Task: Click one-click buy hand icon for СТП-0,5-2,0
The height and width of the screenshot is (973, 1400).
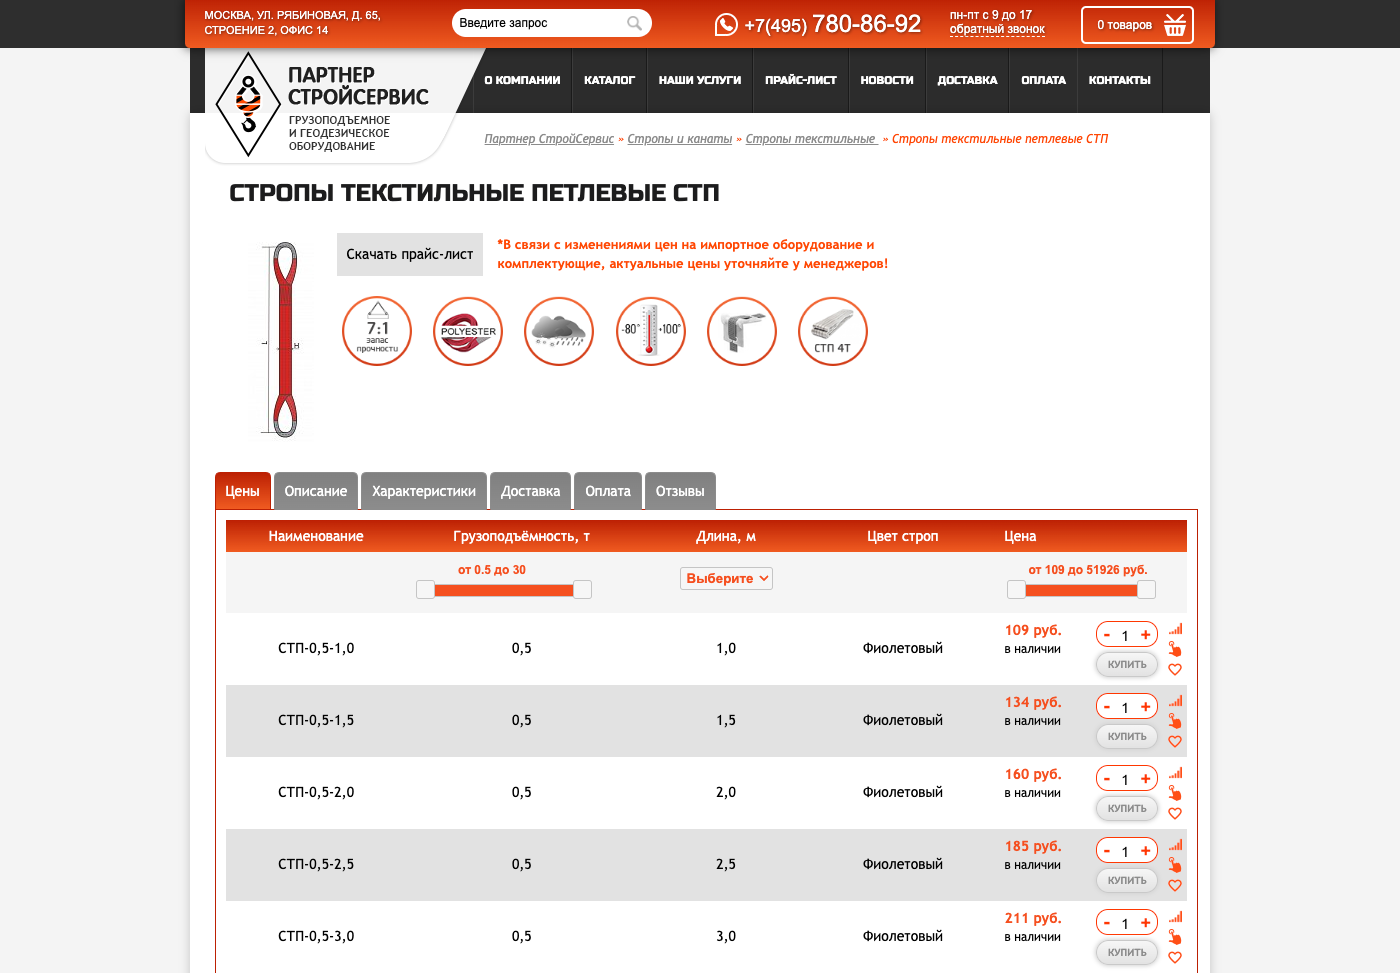Action: pos(1175,793)
